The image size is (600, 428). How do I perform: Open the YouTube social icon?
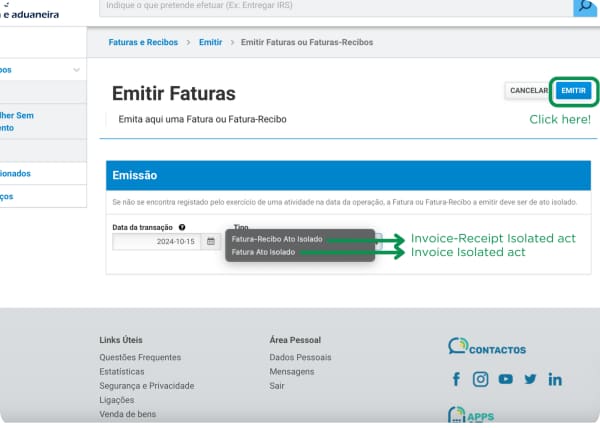505,379
